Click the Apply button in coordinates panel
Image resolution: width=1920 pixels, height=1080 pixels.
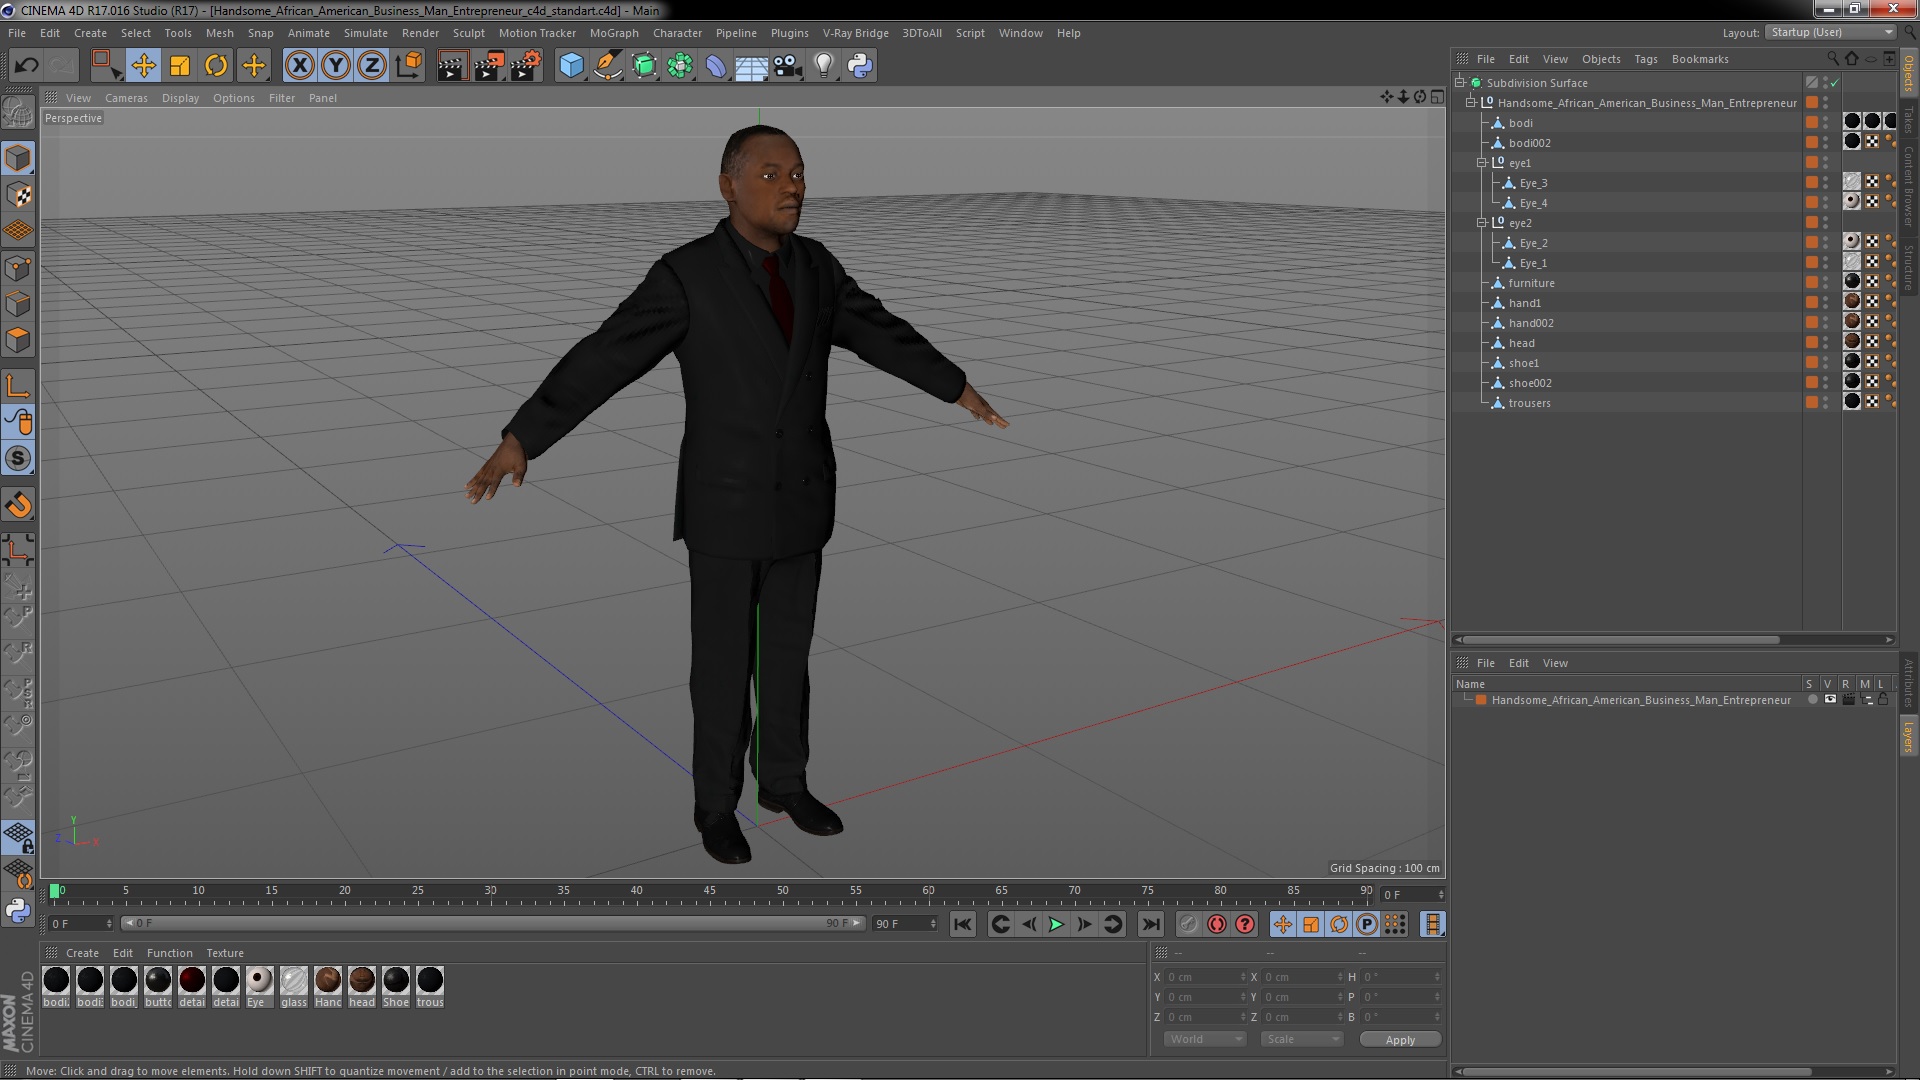click(x=1400, y=1040)
